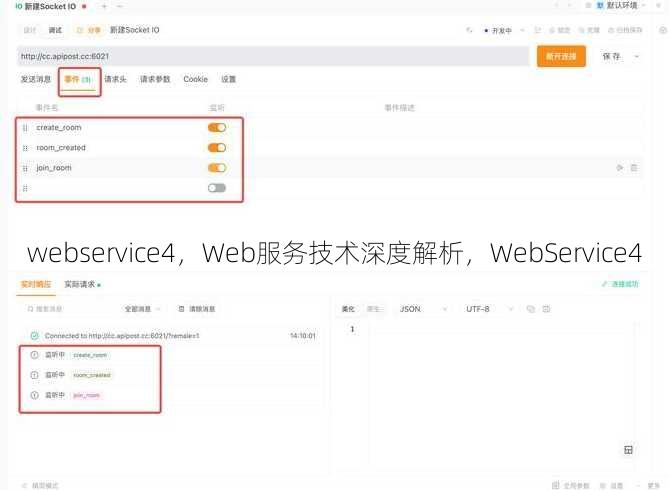This screenshot has width=669, height=490.
Task: Click the copy response icon
Action: click(531, 309)
